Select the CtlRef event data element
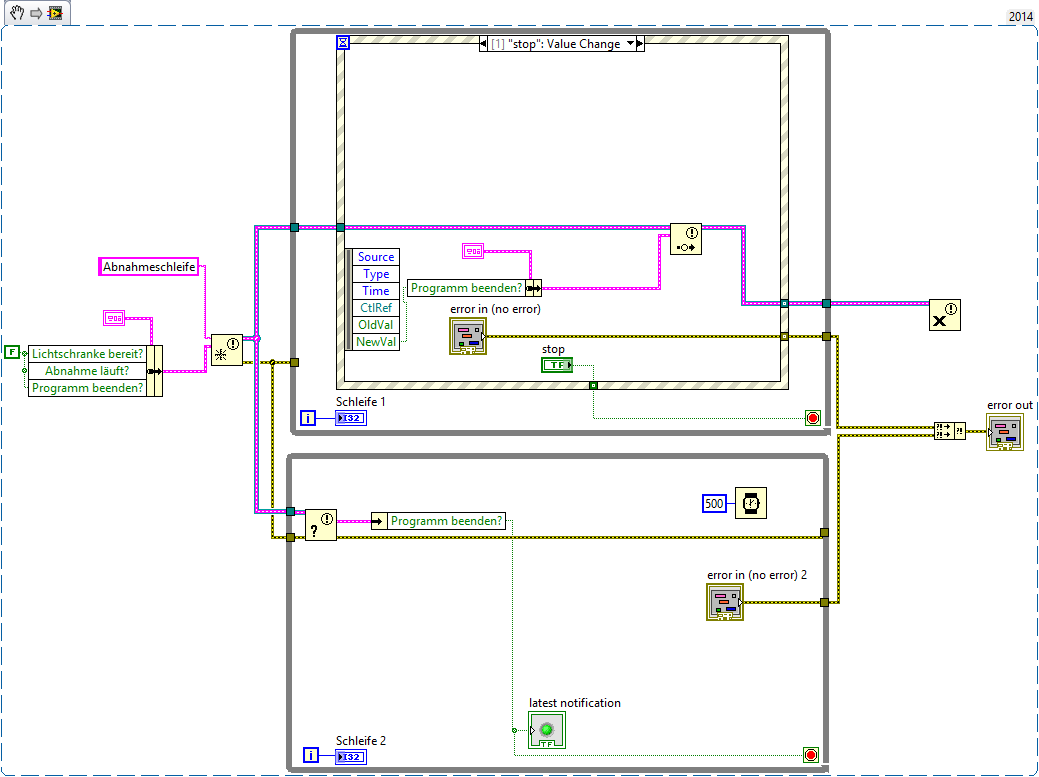 [376, 308]
